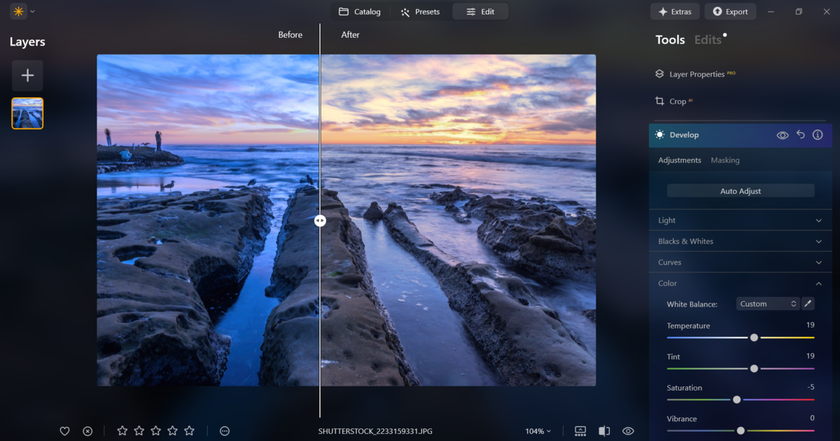Click the Temperature slider handle
The height and width of the screenshot is (441, 840).
click(x=754, y=338)
